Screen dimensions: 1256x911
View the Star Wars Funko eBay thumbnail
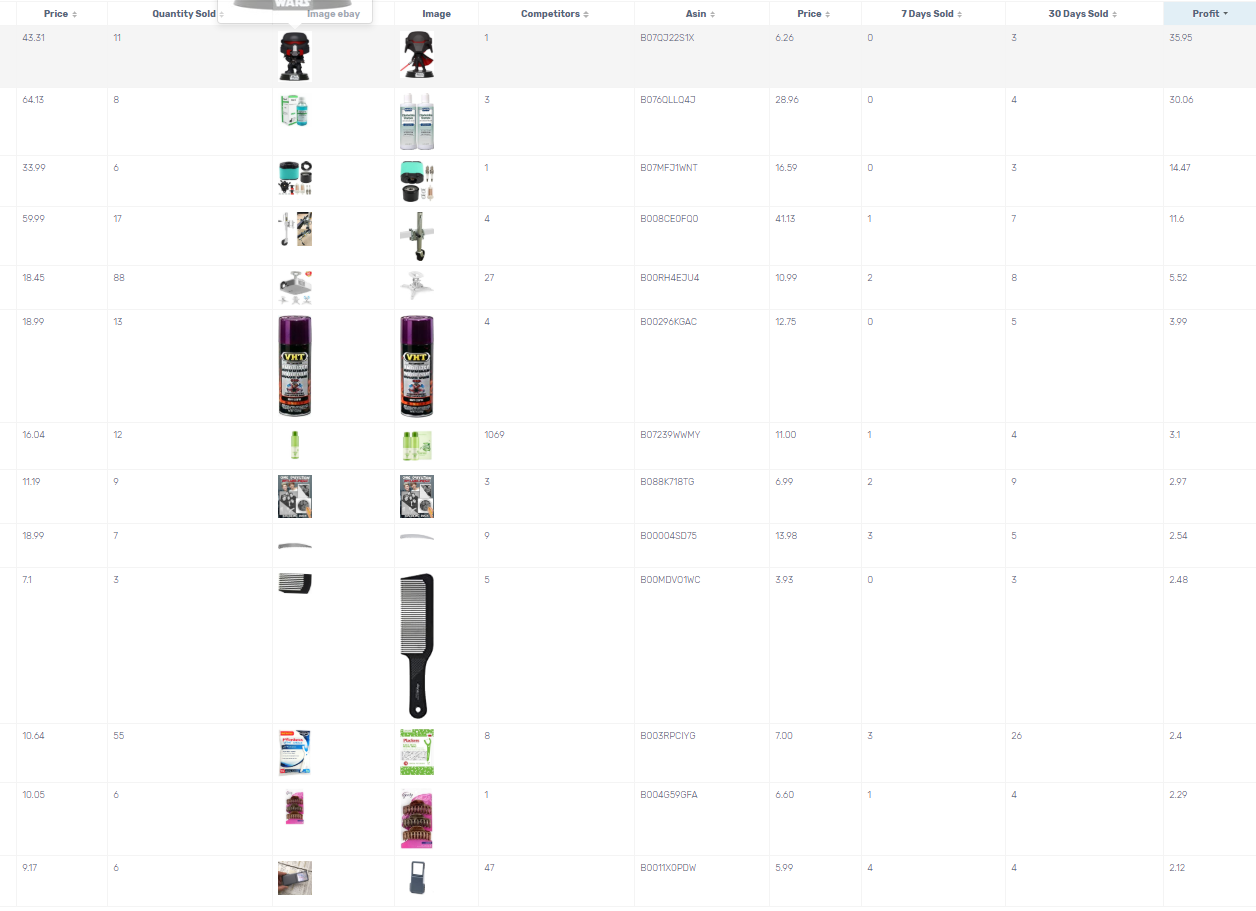coord(295,56)
